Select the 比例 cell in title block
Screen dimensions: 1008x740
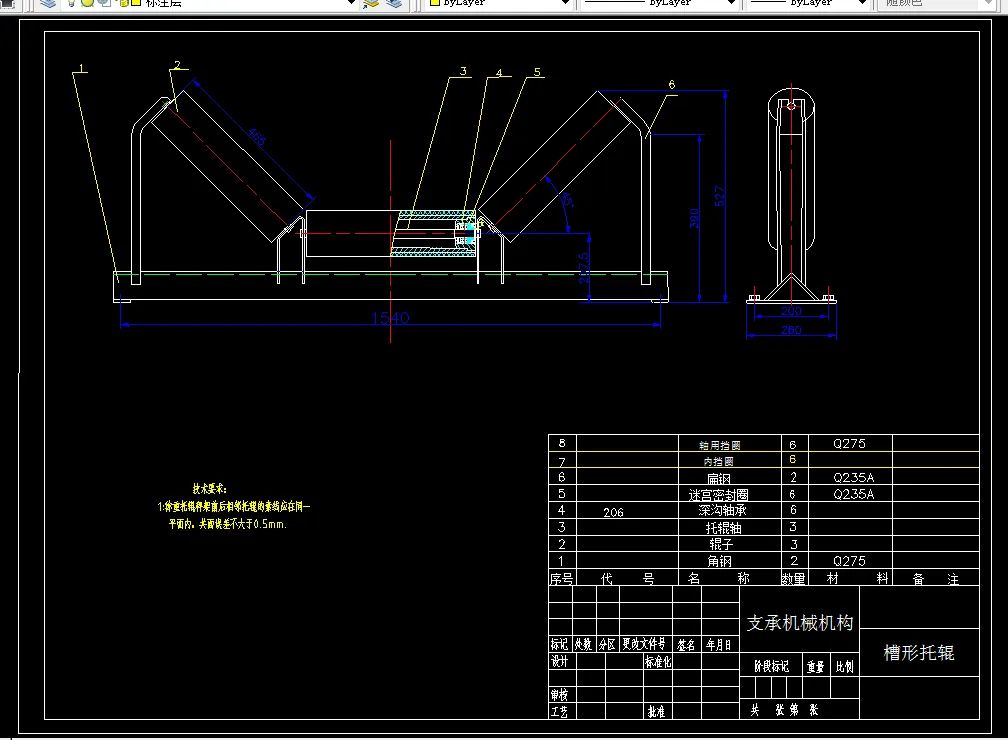tap(845, 667)
